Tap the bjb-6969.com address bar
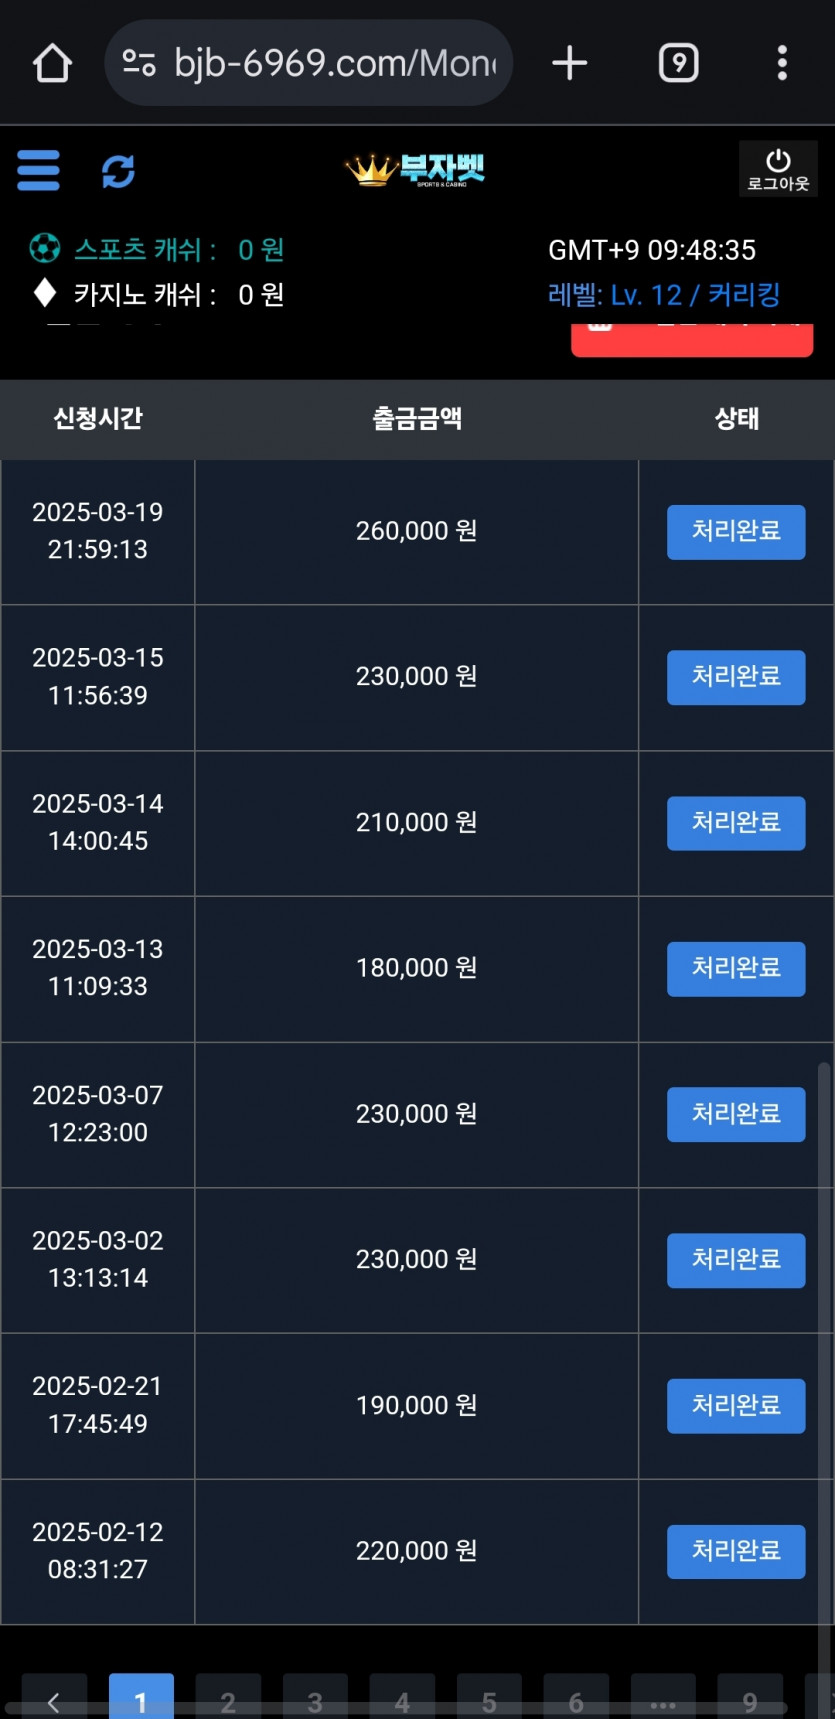The width and height of the screenshot is (835, 1719). [308, 63]
